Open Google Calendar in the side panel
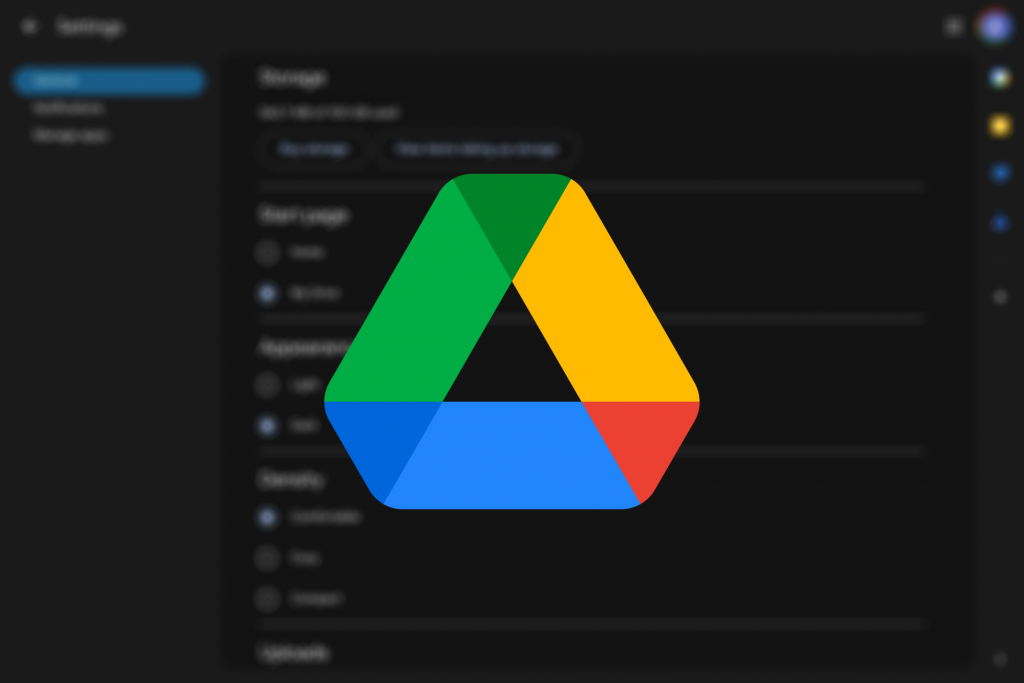Image resolution: width=1024 pixels, height=683 pixels. pos(1000,78)
